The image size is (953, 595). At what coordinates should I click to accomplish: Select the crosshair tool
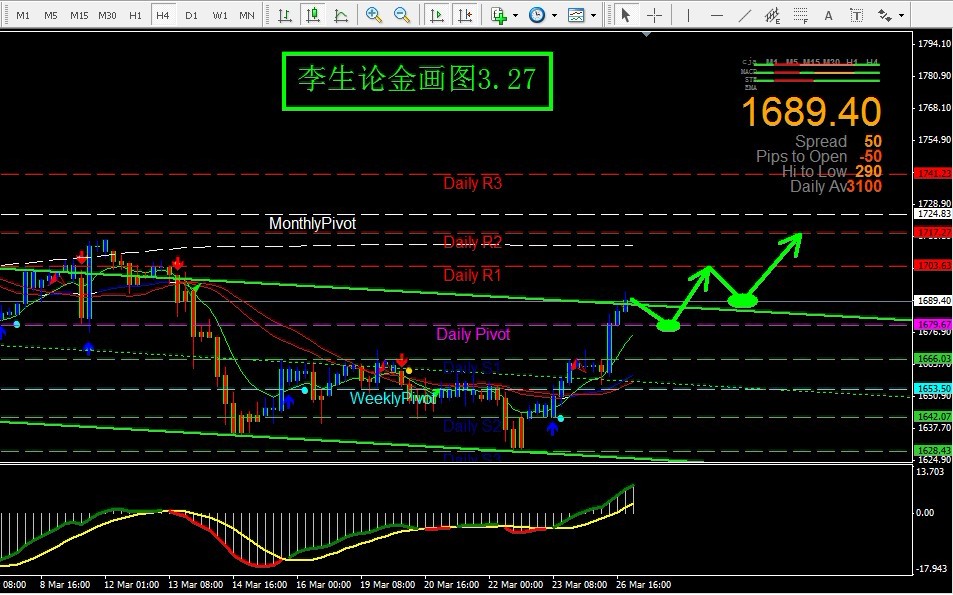click(654, 15)
